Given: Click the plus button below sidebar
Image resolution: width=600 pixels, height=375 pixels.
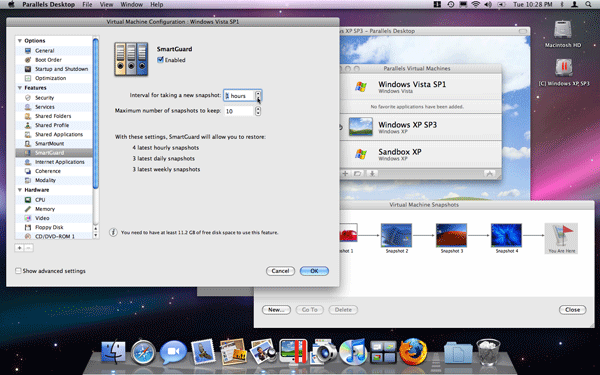Looking at the screenshot, I should pos(19,248).
